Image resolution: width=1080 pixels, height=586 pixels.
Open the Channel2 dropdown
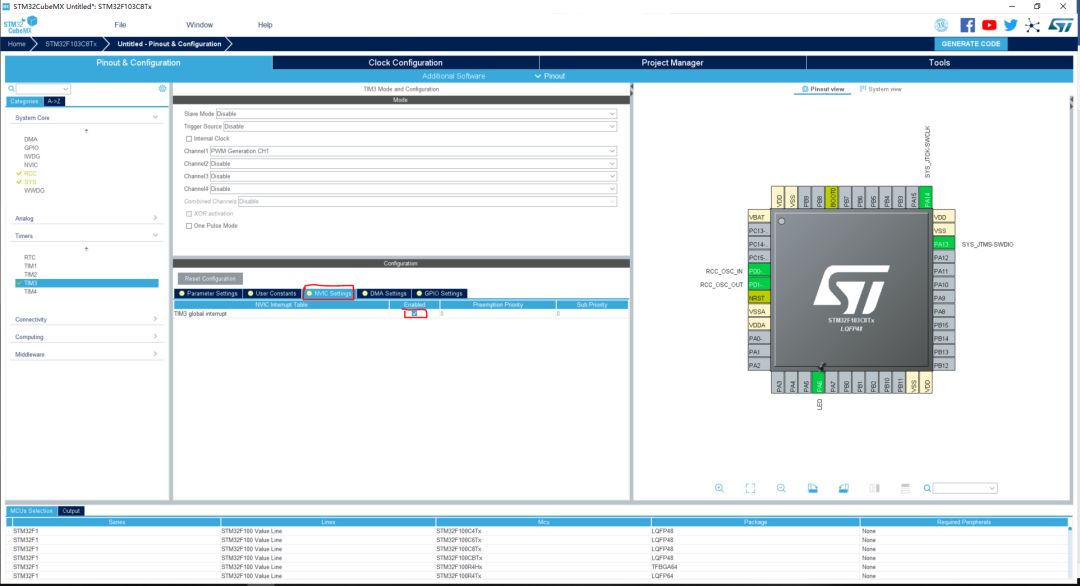pos(413,164)
